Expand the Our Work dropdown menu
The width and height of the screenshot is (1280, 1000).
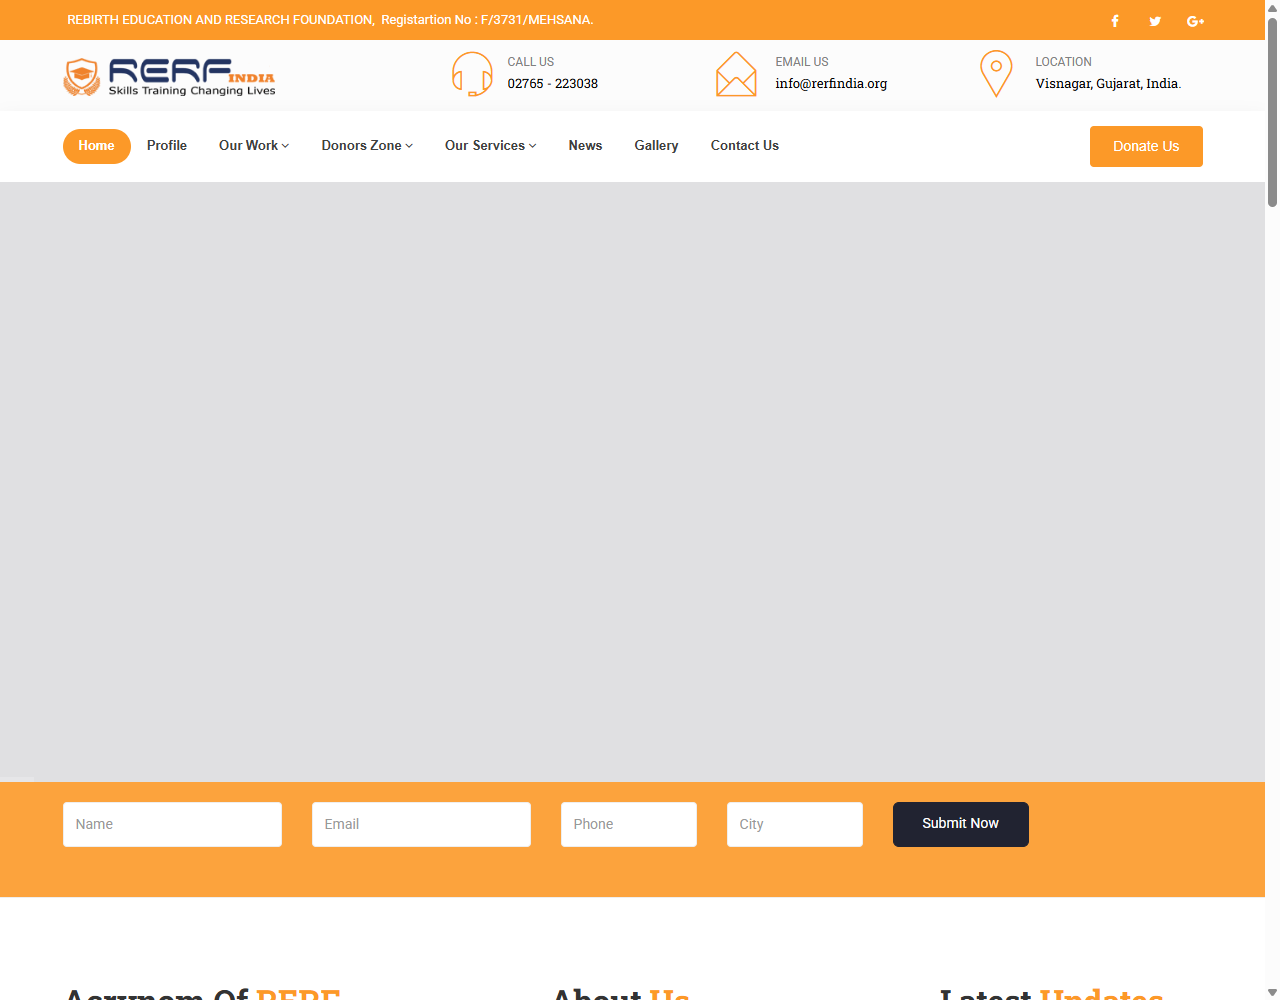click(x=254, y=146)
